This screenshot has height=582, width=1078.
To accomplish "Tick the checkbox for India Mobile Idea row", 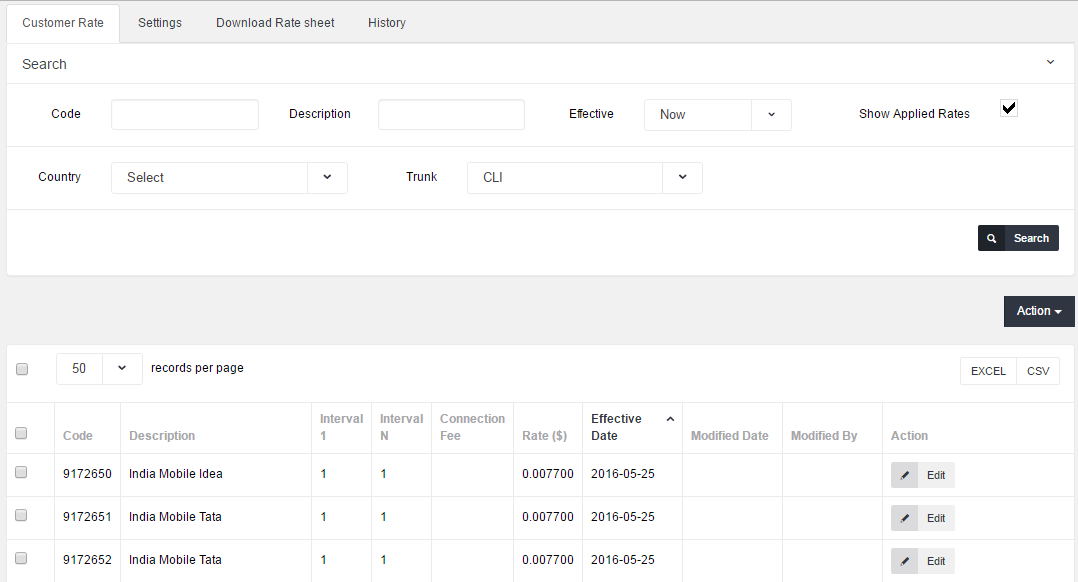I will point(21,472).
